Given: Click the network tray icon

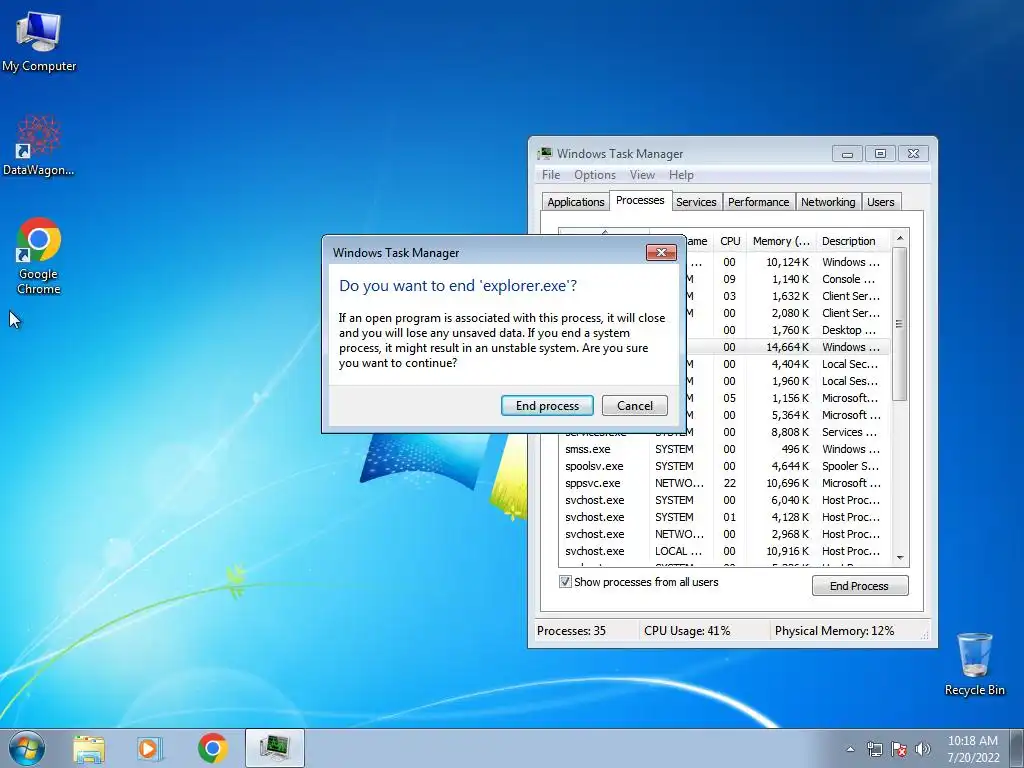Looking at the screenshot, I should [x=874, y=749].
